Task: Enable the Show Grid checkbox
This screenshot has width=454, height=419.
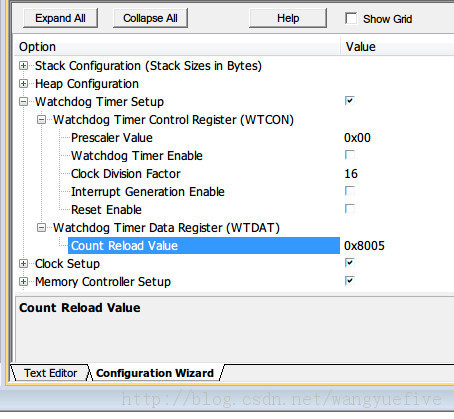Action: (x=351, y=19)
